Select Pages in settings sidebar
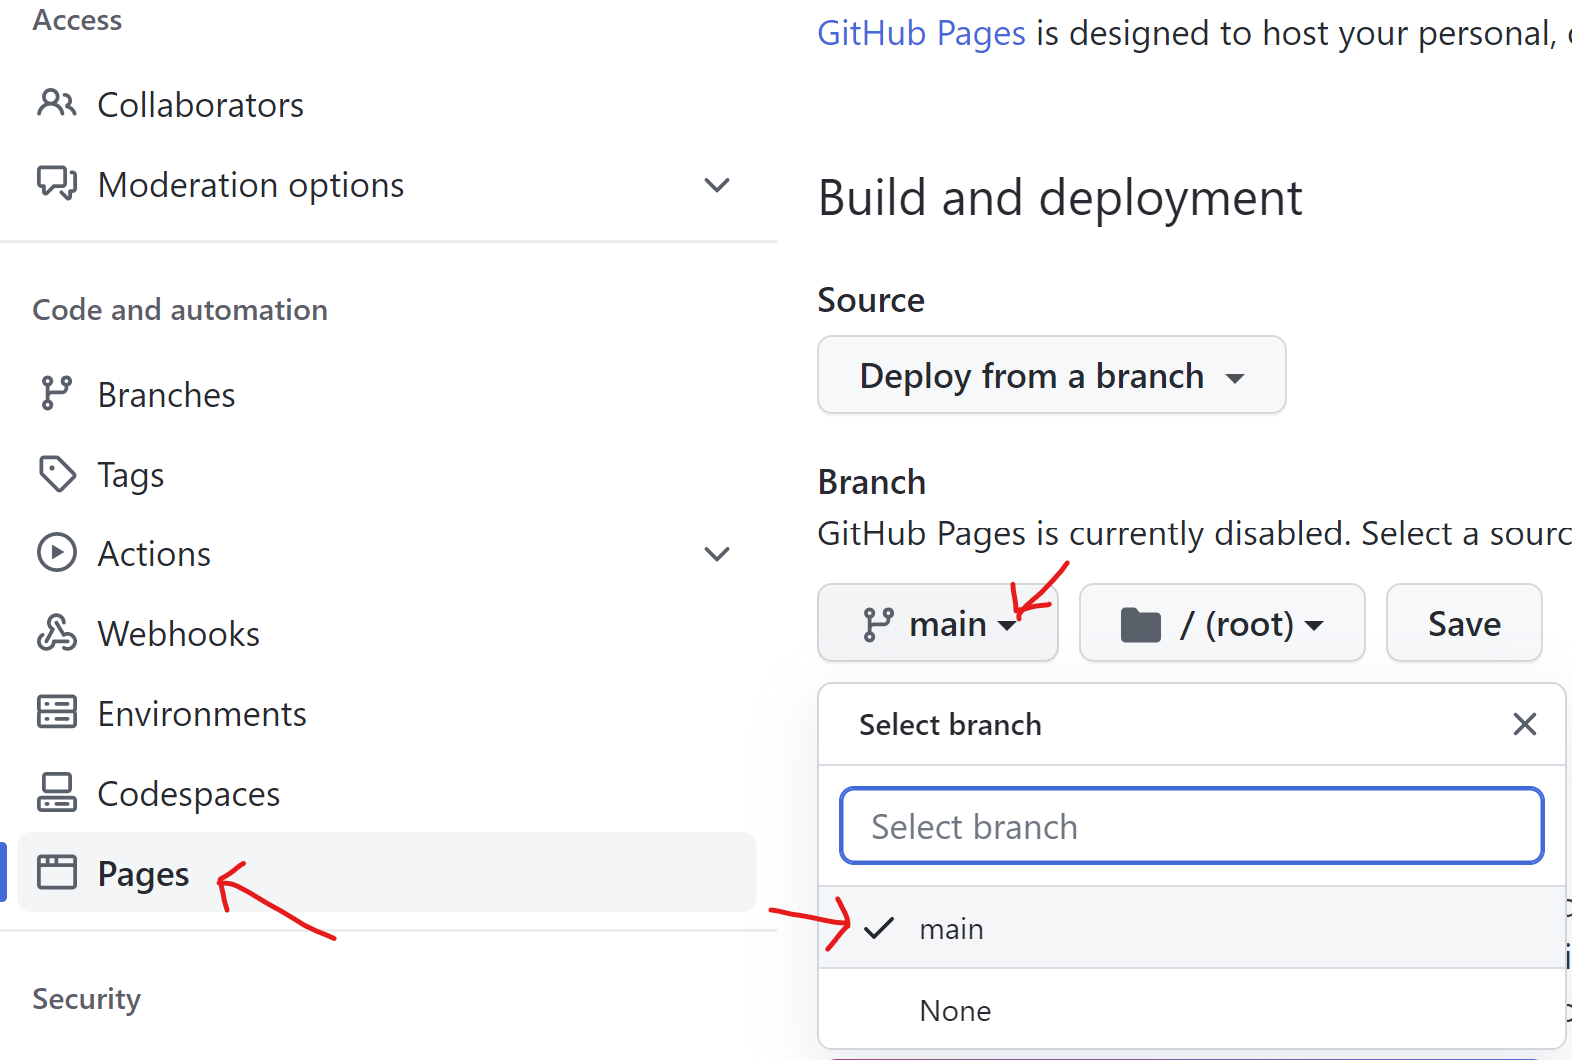 (388, 872)
